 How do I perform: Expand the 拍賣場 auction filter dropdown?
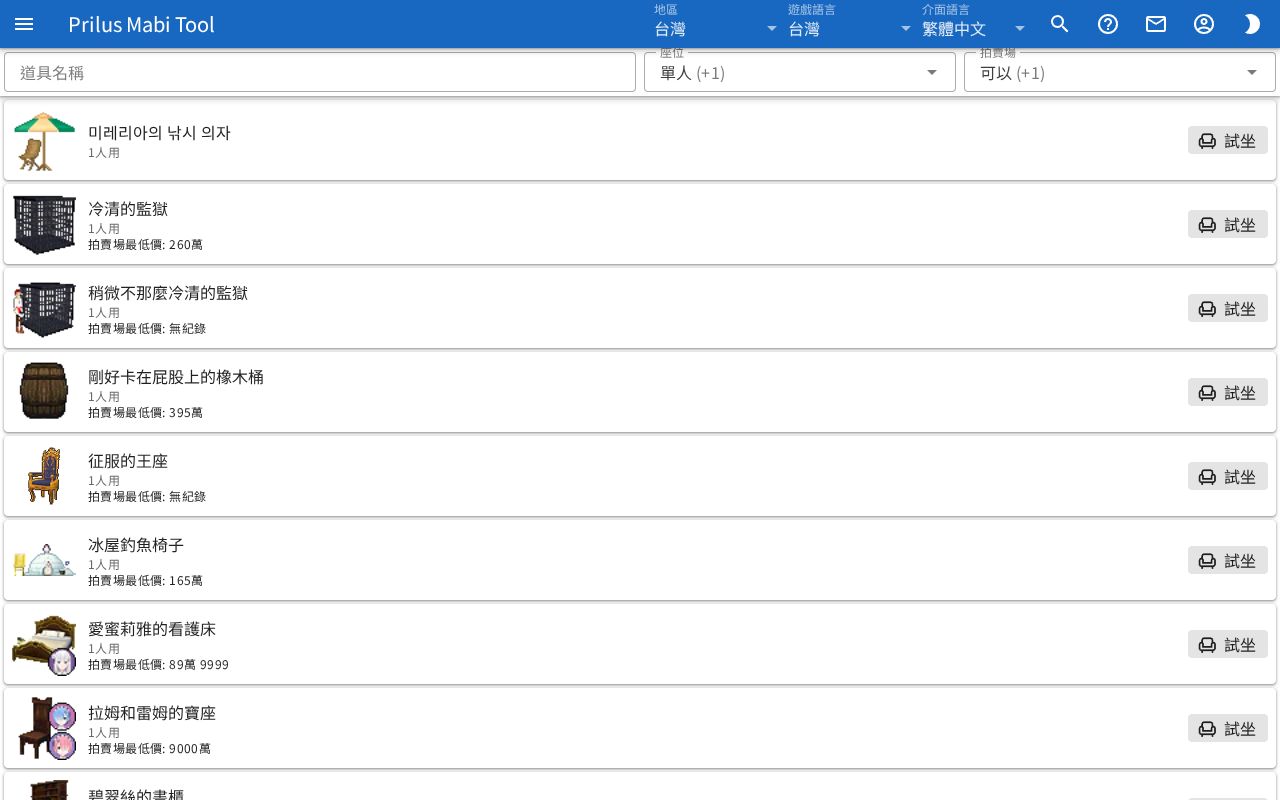coord(1120,72)
